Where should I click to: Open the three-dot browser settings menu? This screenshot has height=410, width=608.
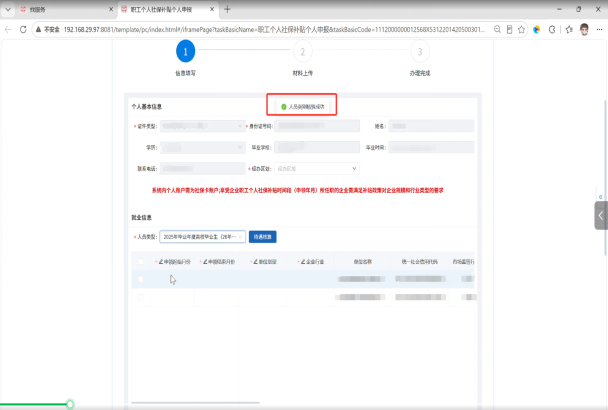pos(599,29)
